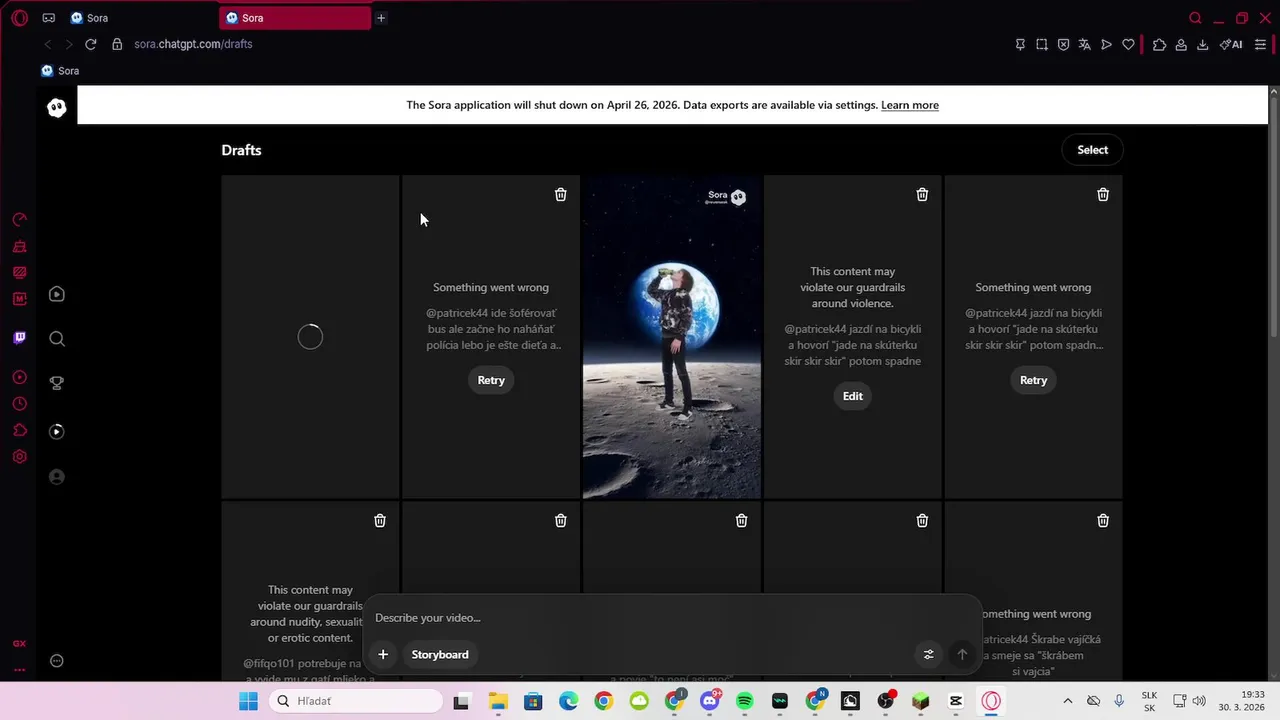Submit prompt with the up-arrow send icon
Image resolution: width=1280 pixels, height=720 pixels.
point(962,654)
